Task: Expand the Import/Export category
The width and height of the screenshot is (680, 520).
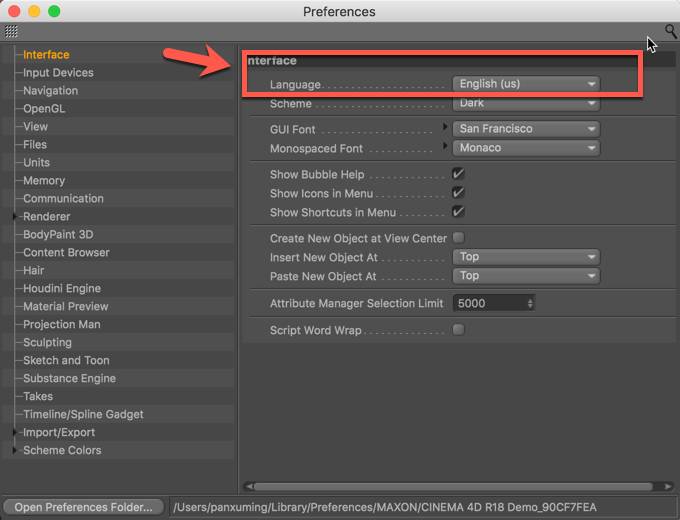Action: point(14,432)
